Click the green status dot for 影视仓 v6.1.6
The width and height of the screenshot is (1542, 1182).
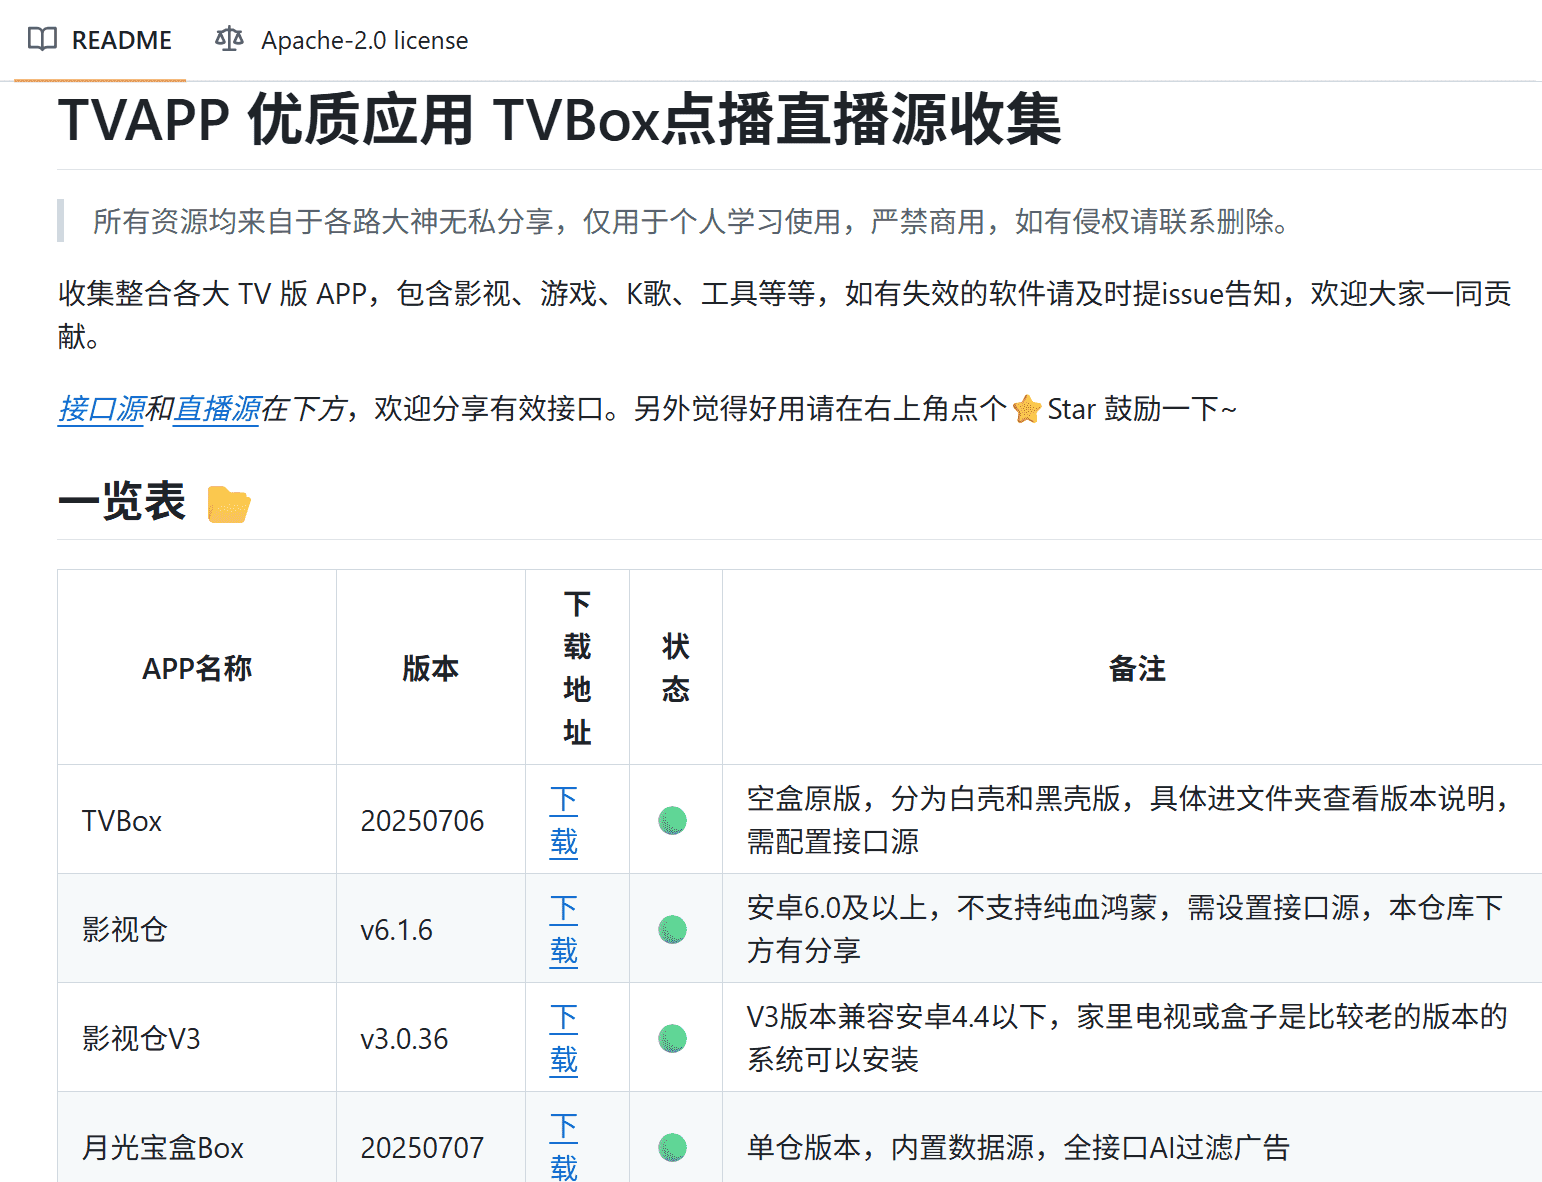[673, 929]
